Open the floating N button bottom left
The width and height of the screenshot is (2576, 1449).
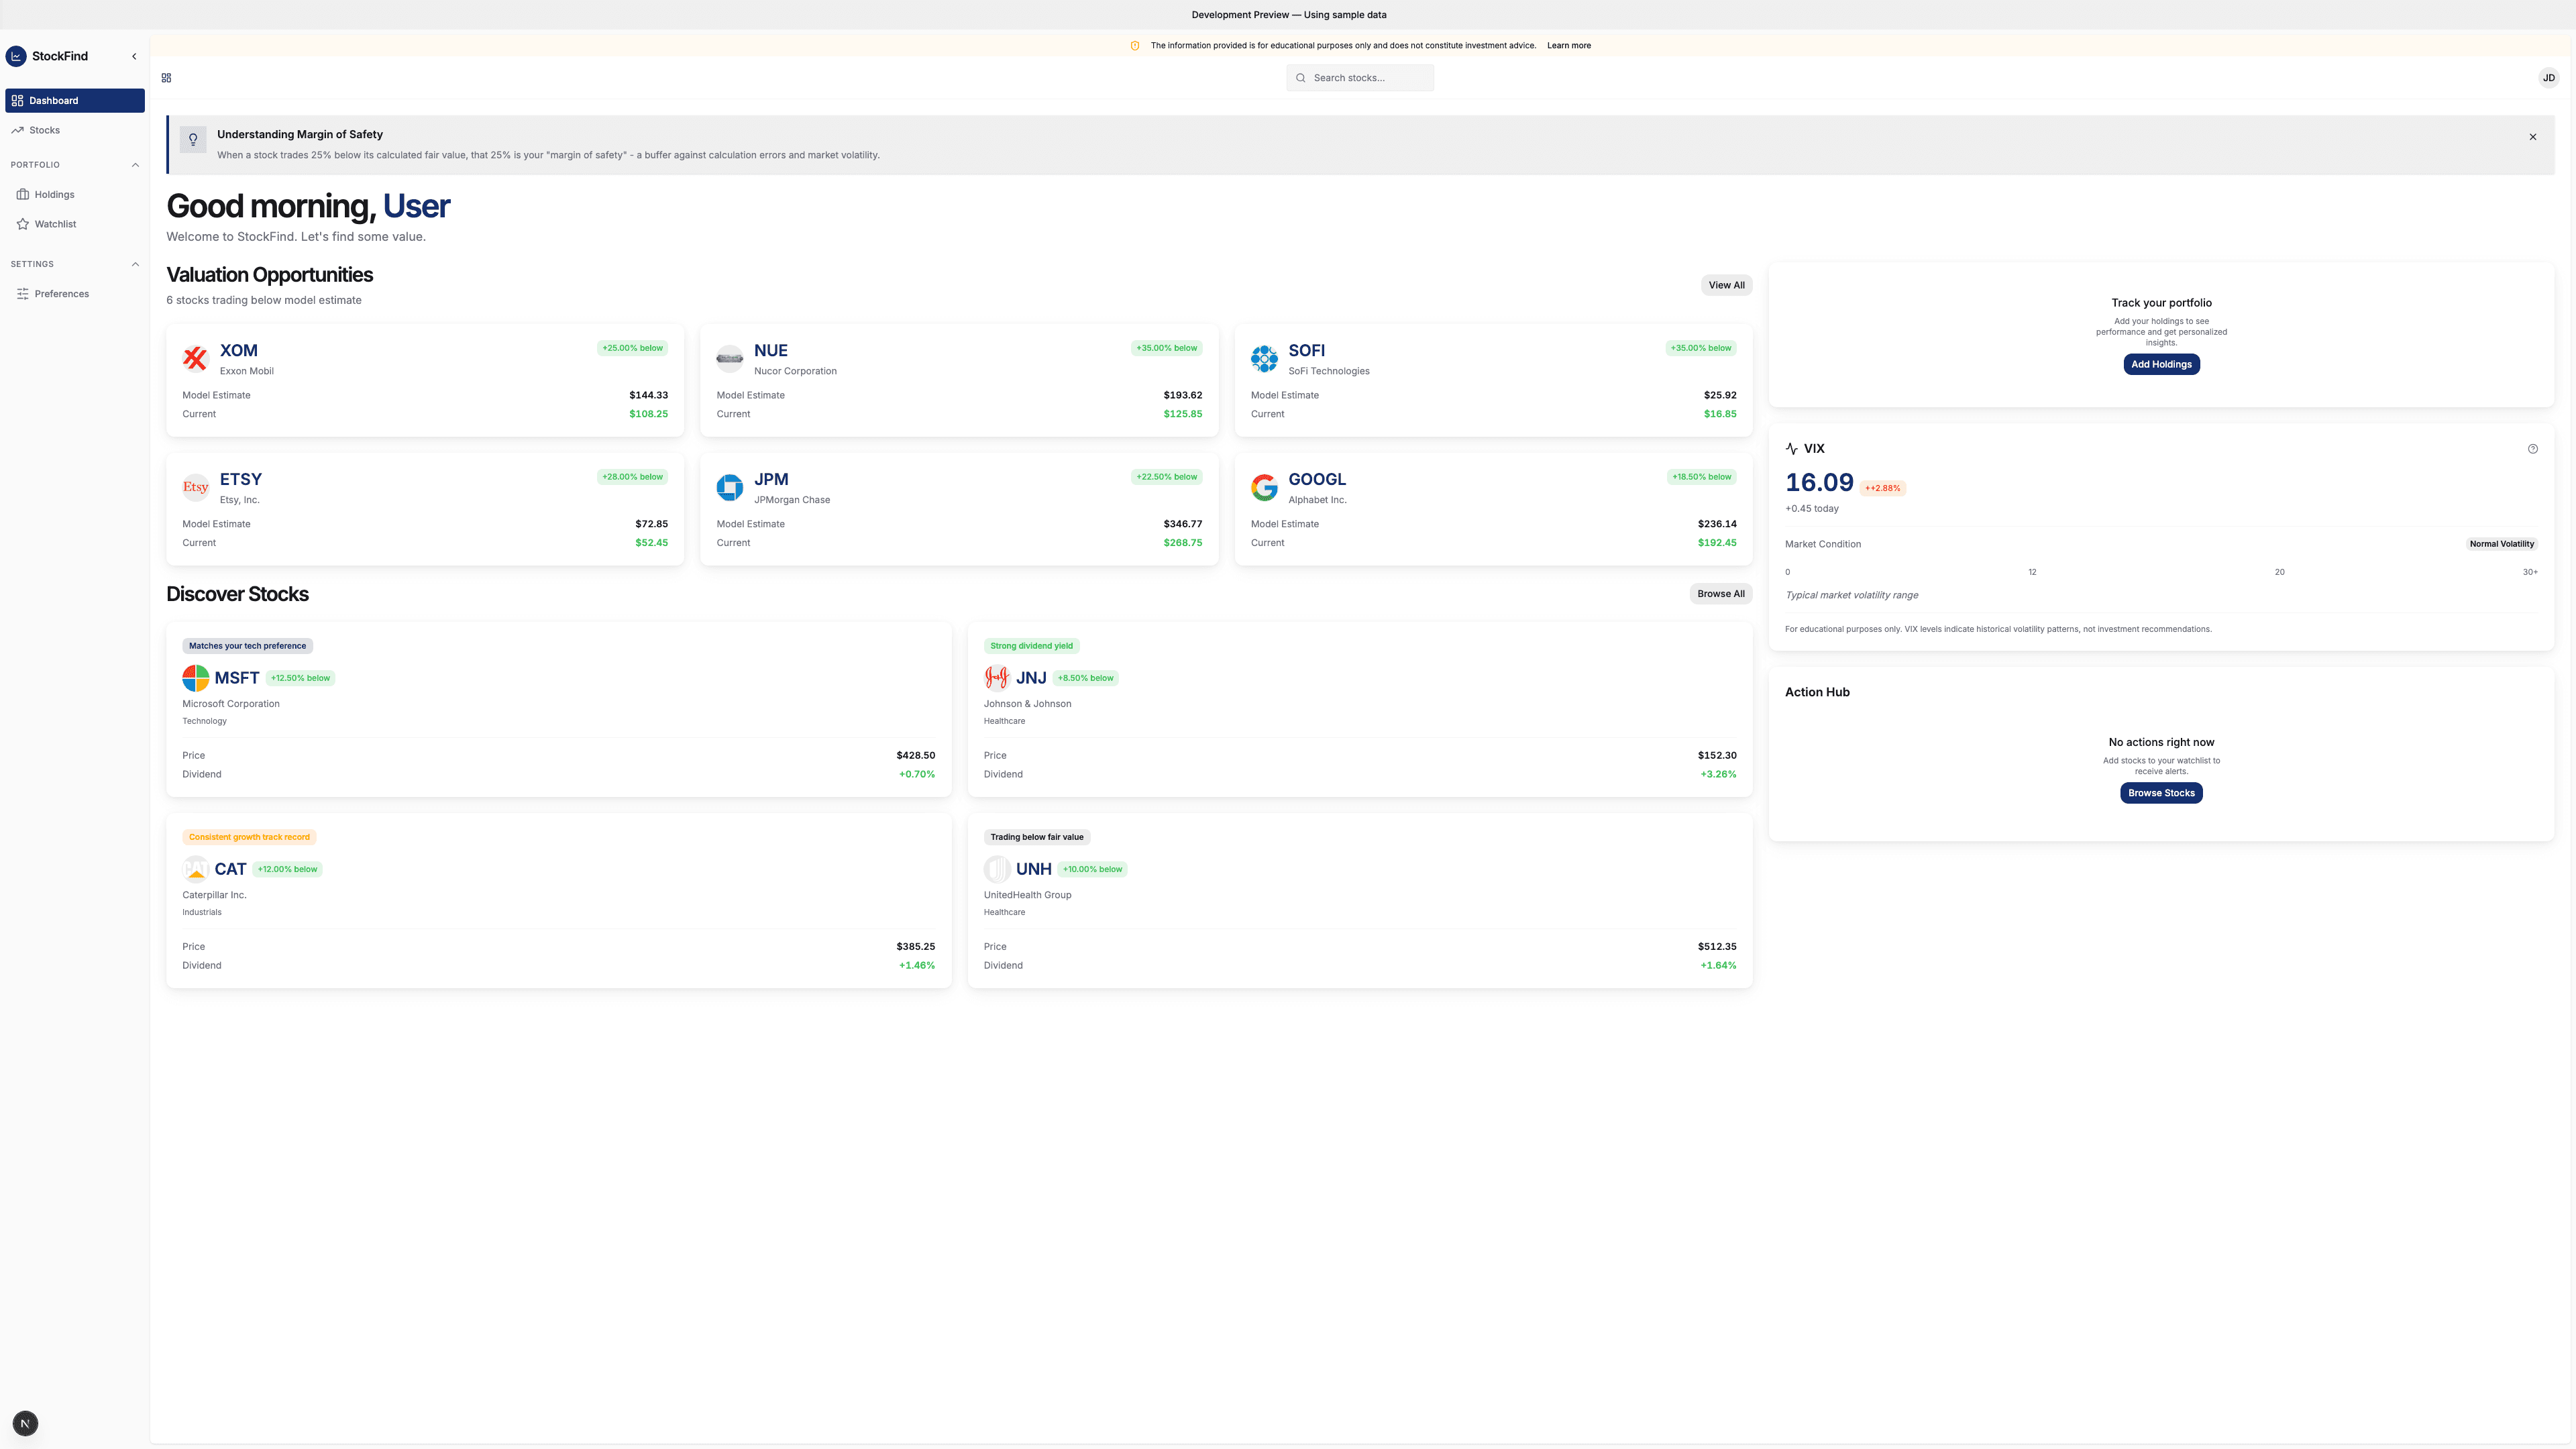25,1423
